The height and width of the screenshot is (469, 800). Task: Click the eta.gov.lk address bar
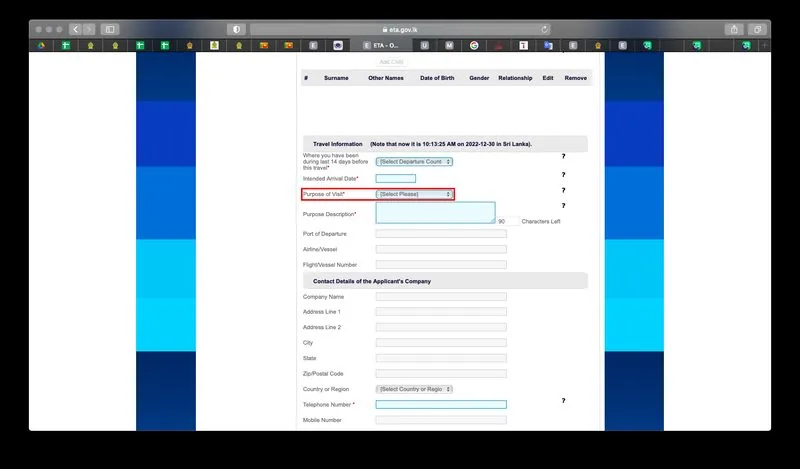[x=400, y=29]
